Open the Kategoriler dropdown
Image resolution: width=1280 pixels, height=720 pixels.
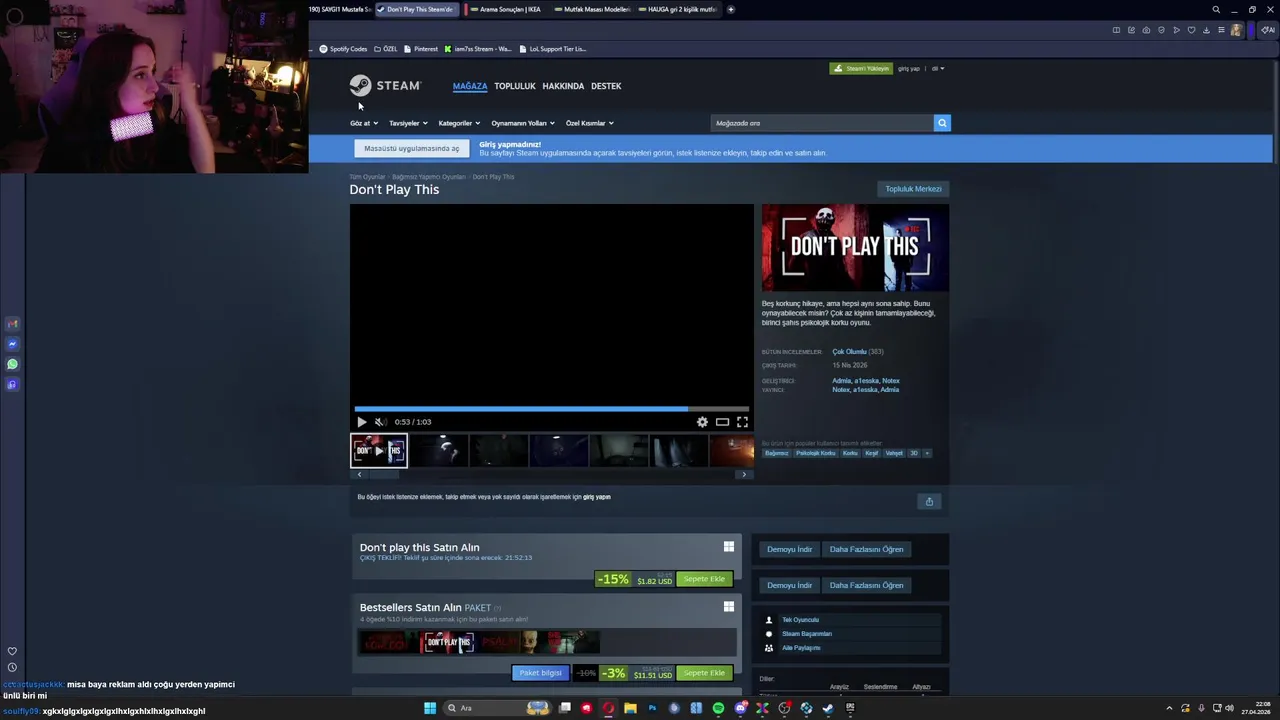[x=459, y=123]
